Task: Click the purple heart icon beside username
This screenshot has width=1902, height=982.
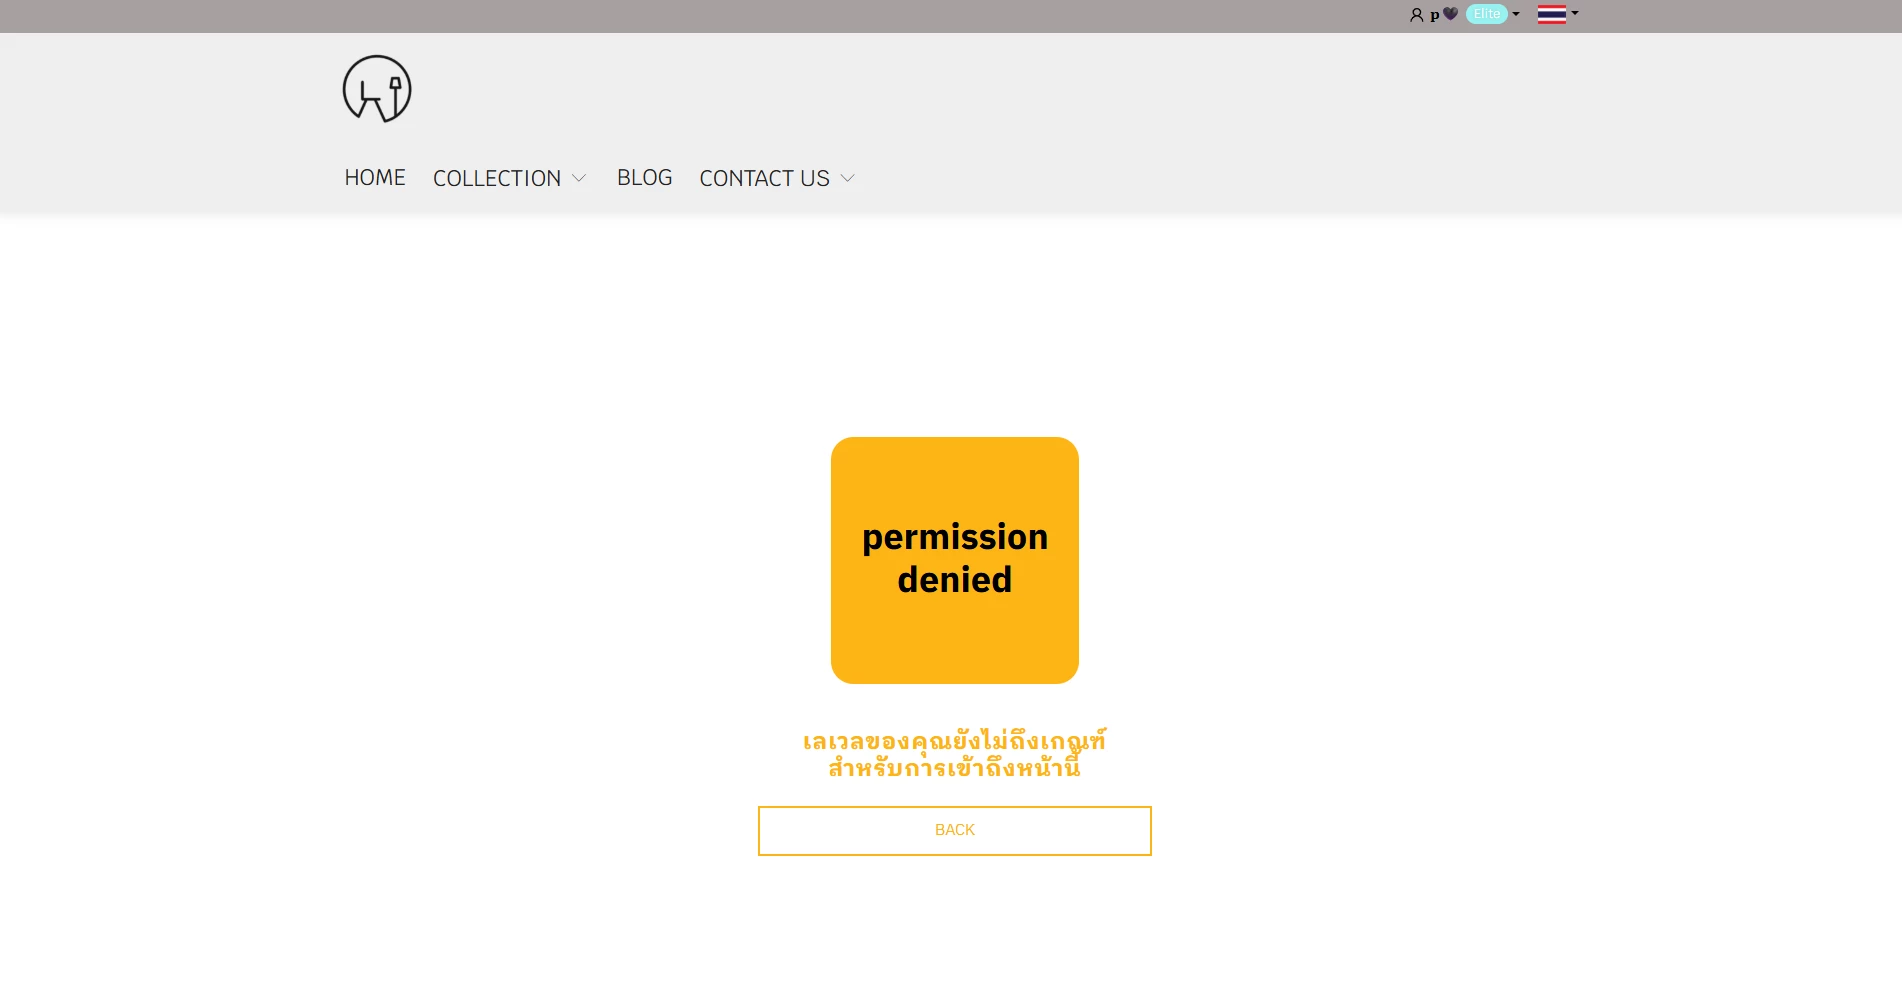Action: 1450,14
